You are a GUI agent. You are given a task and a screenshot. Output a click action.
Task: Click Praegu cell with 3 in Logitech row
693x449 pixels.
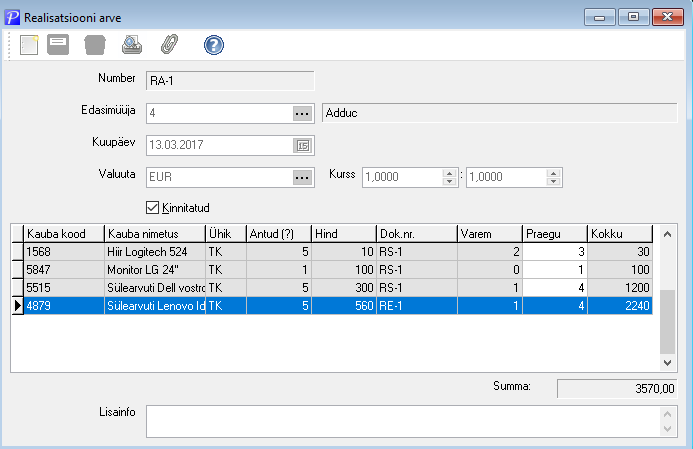[x=555, y=252]
